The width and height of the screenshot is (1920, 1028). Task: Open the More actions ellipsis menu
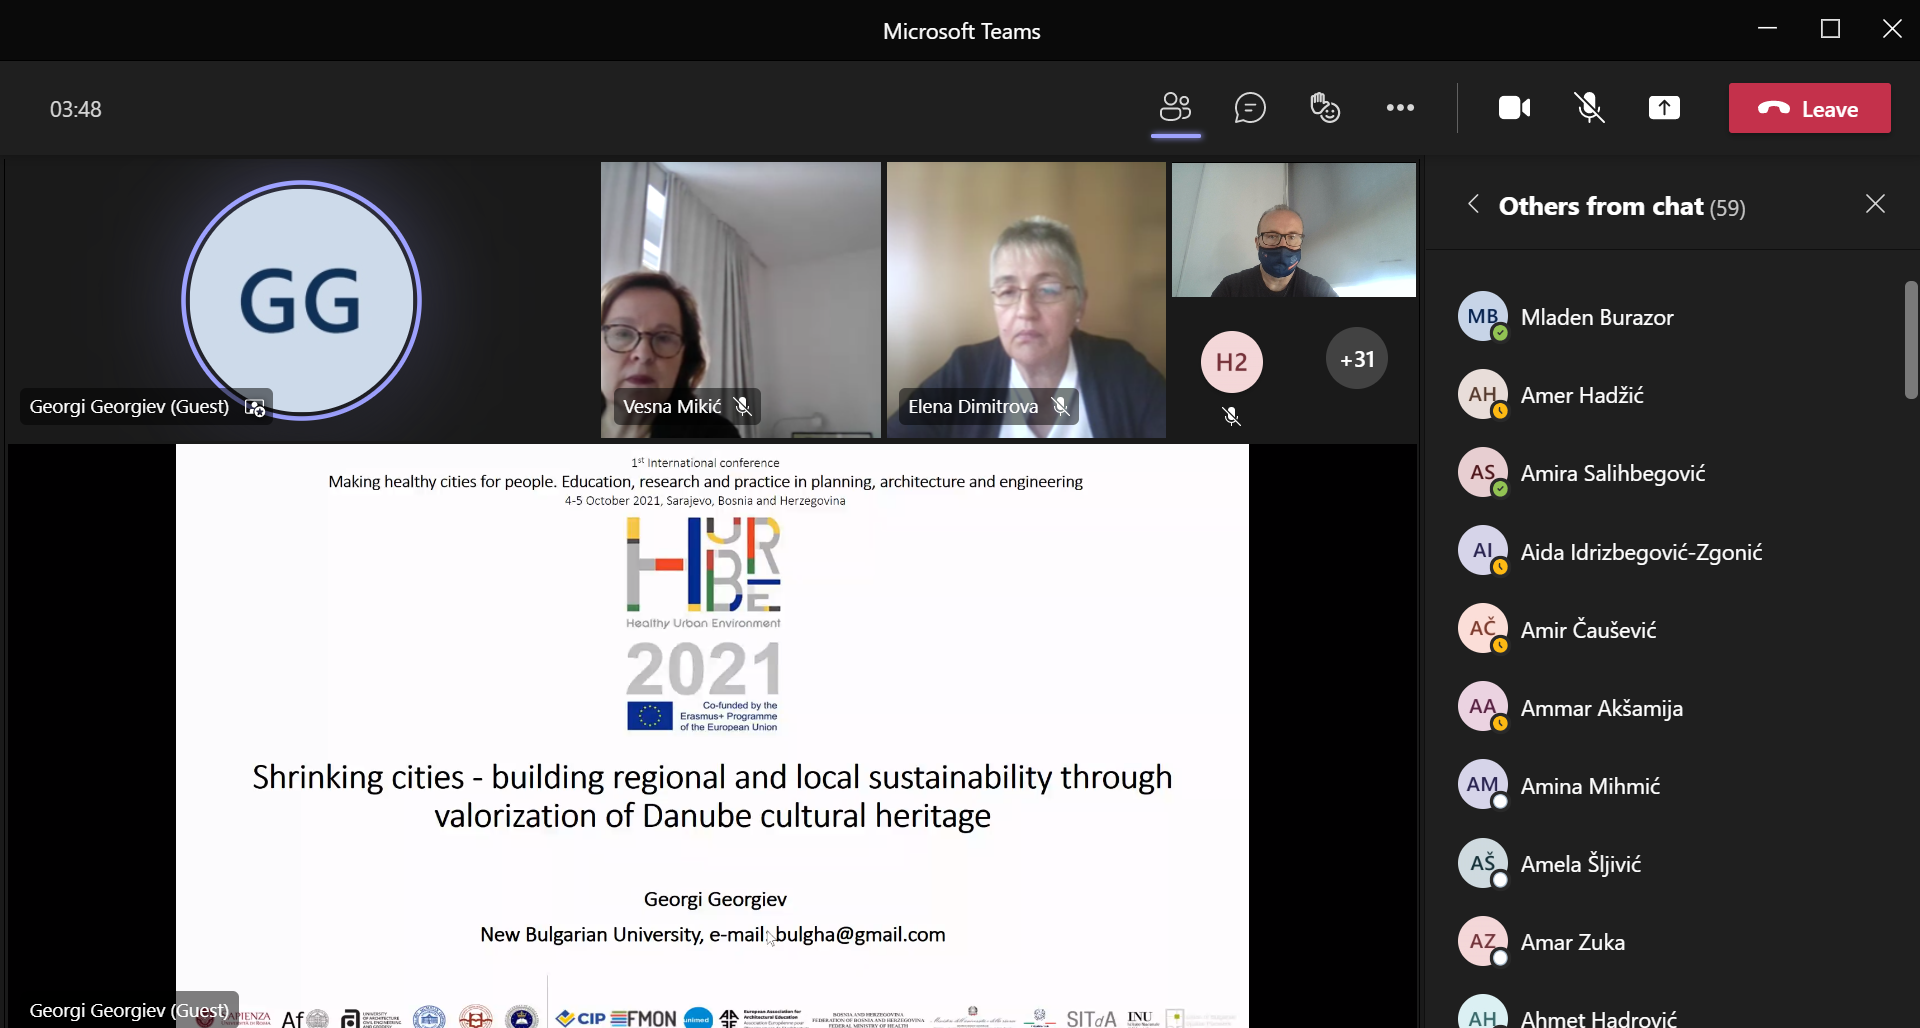click(1400, 108)
